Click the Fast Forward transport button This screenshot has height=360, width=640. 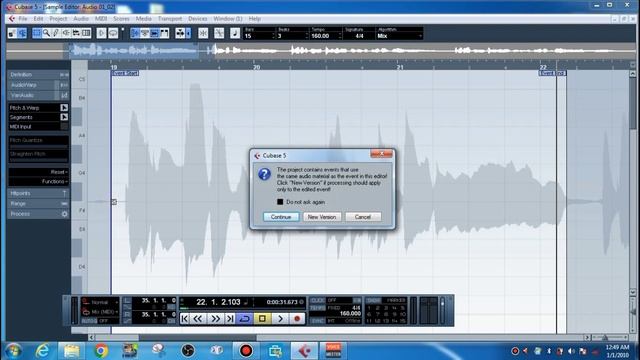(x=215, y=319)
